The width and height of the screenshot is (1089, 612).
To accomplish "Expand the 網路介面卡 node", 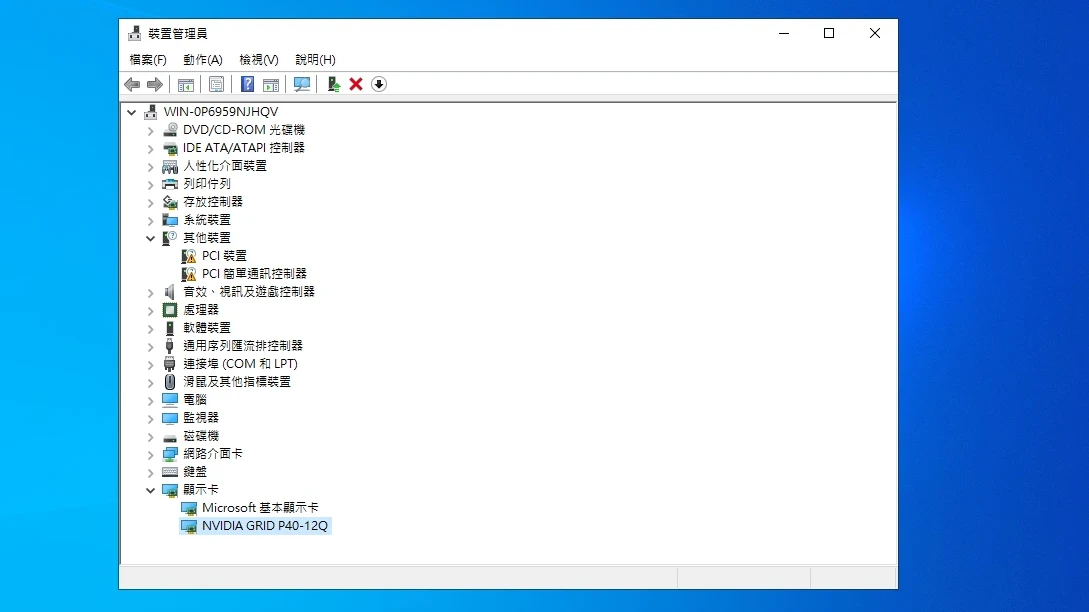I will (150, 455).
